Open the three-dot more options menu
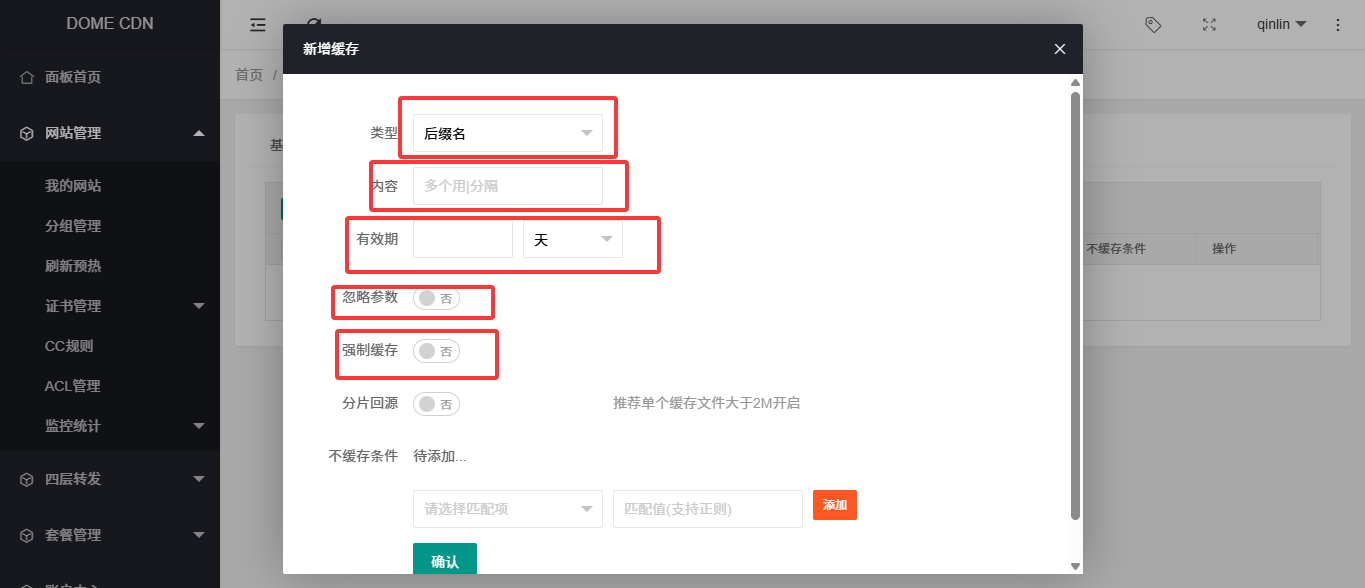1365x588 pixels. click(1338, 25)
